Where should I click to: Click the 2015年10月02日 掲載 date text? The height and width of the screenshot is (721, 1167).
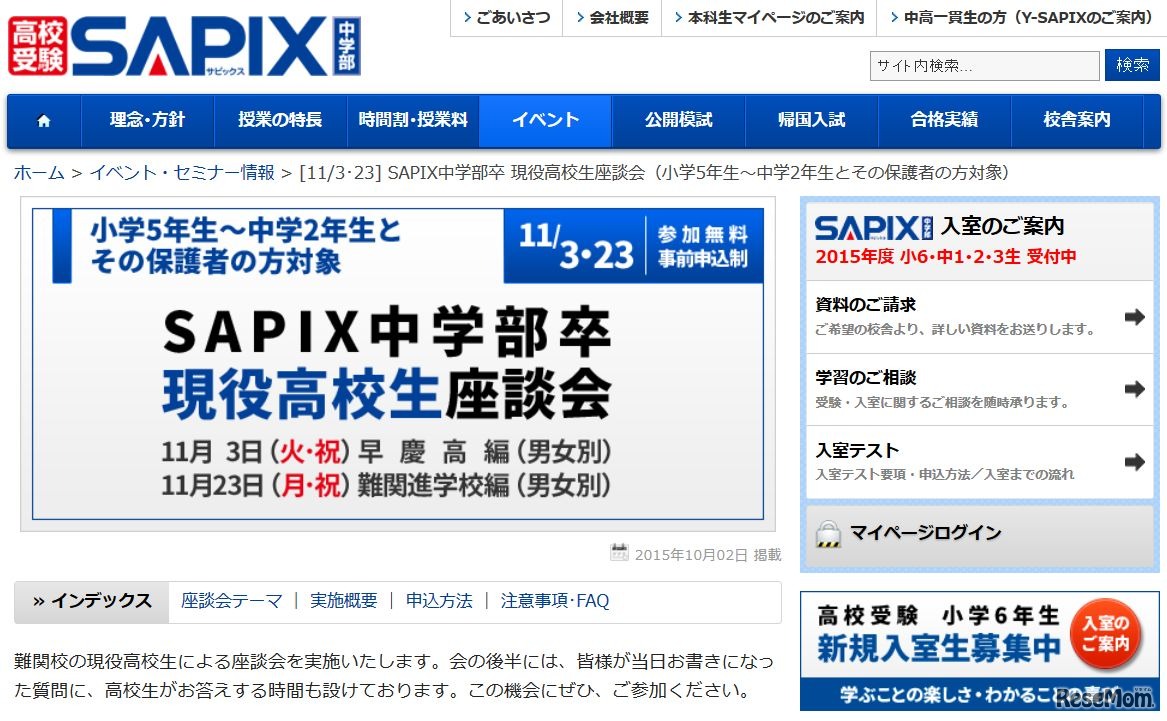[708, 554]
